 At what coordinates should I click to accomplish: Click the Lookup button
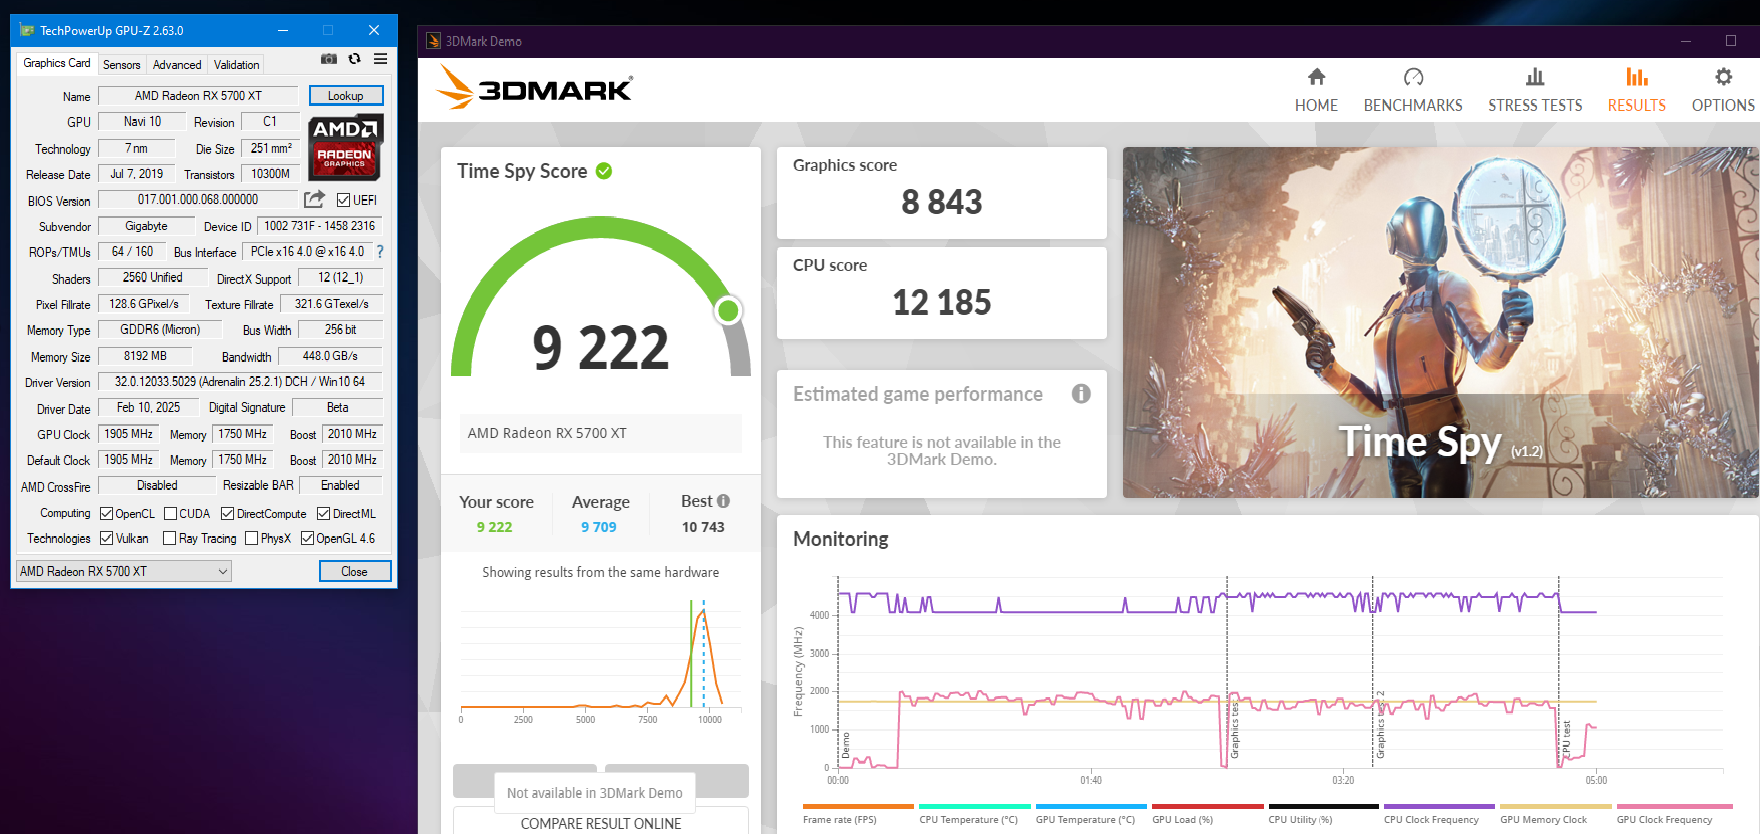(346, 96)
